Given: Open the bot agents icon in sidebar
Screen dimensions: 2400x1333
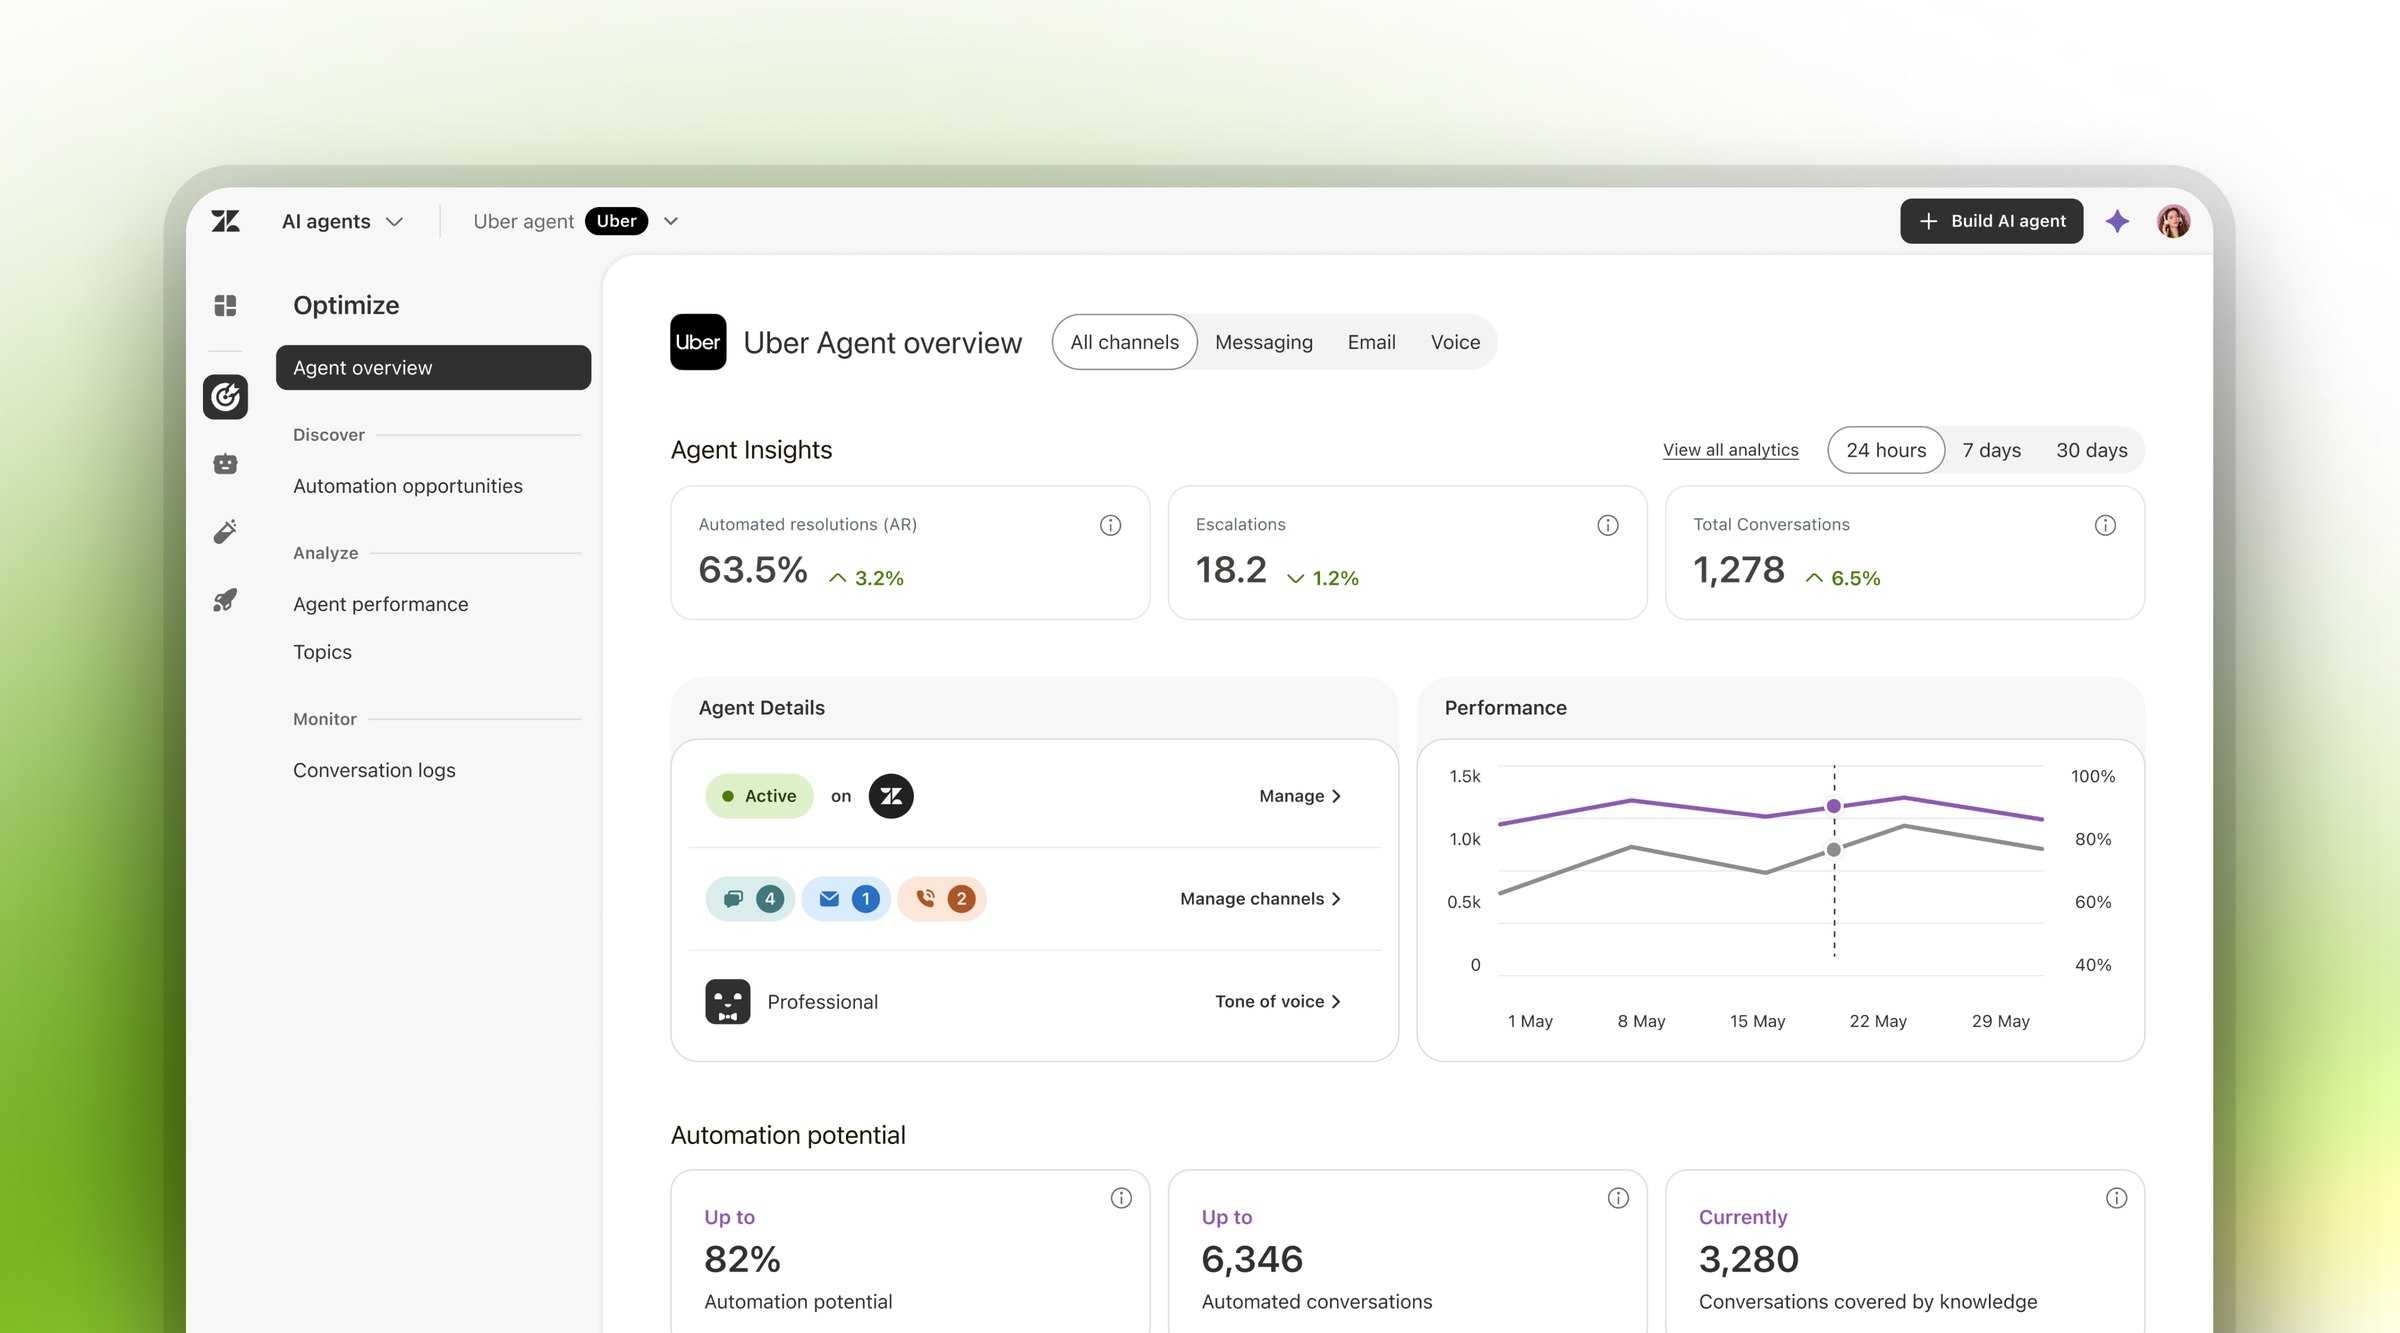Looking at the screenshot, I should point(225,464).
